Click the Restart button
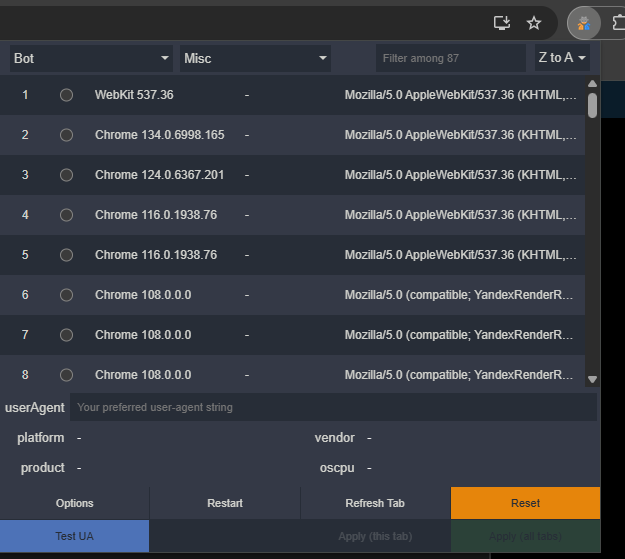This screenshot has width=625, height=559. pyautogui.click(x=225, y=503)
